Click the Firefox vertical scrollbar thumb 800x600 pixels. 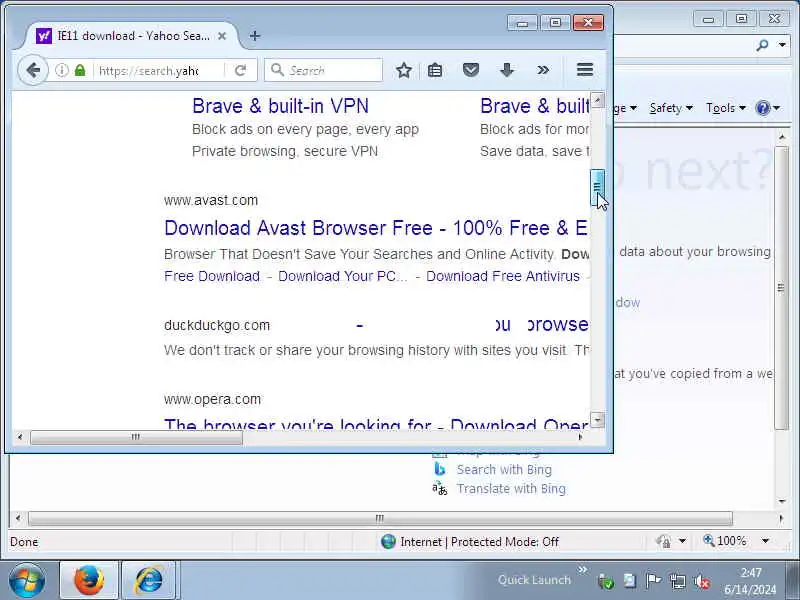click(x=597, y=188)
